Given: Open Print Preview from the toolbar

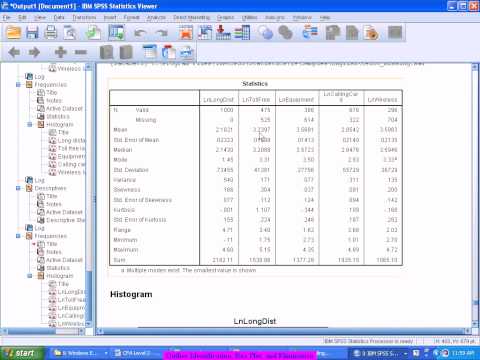Looking at the screenshot, I should 70,33.
